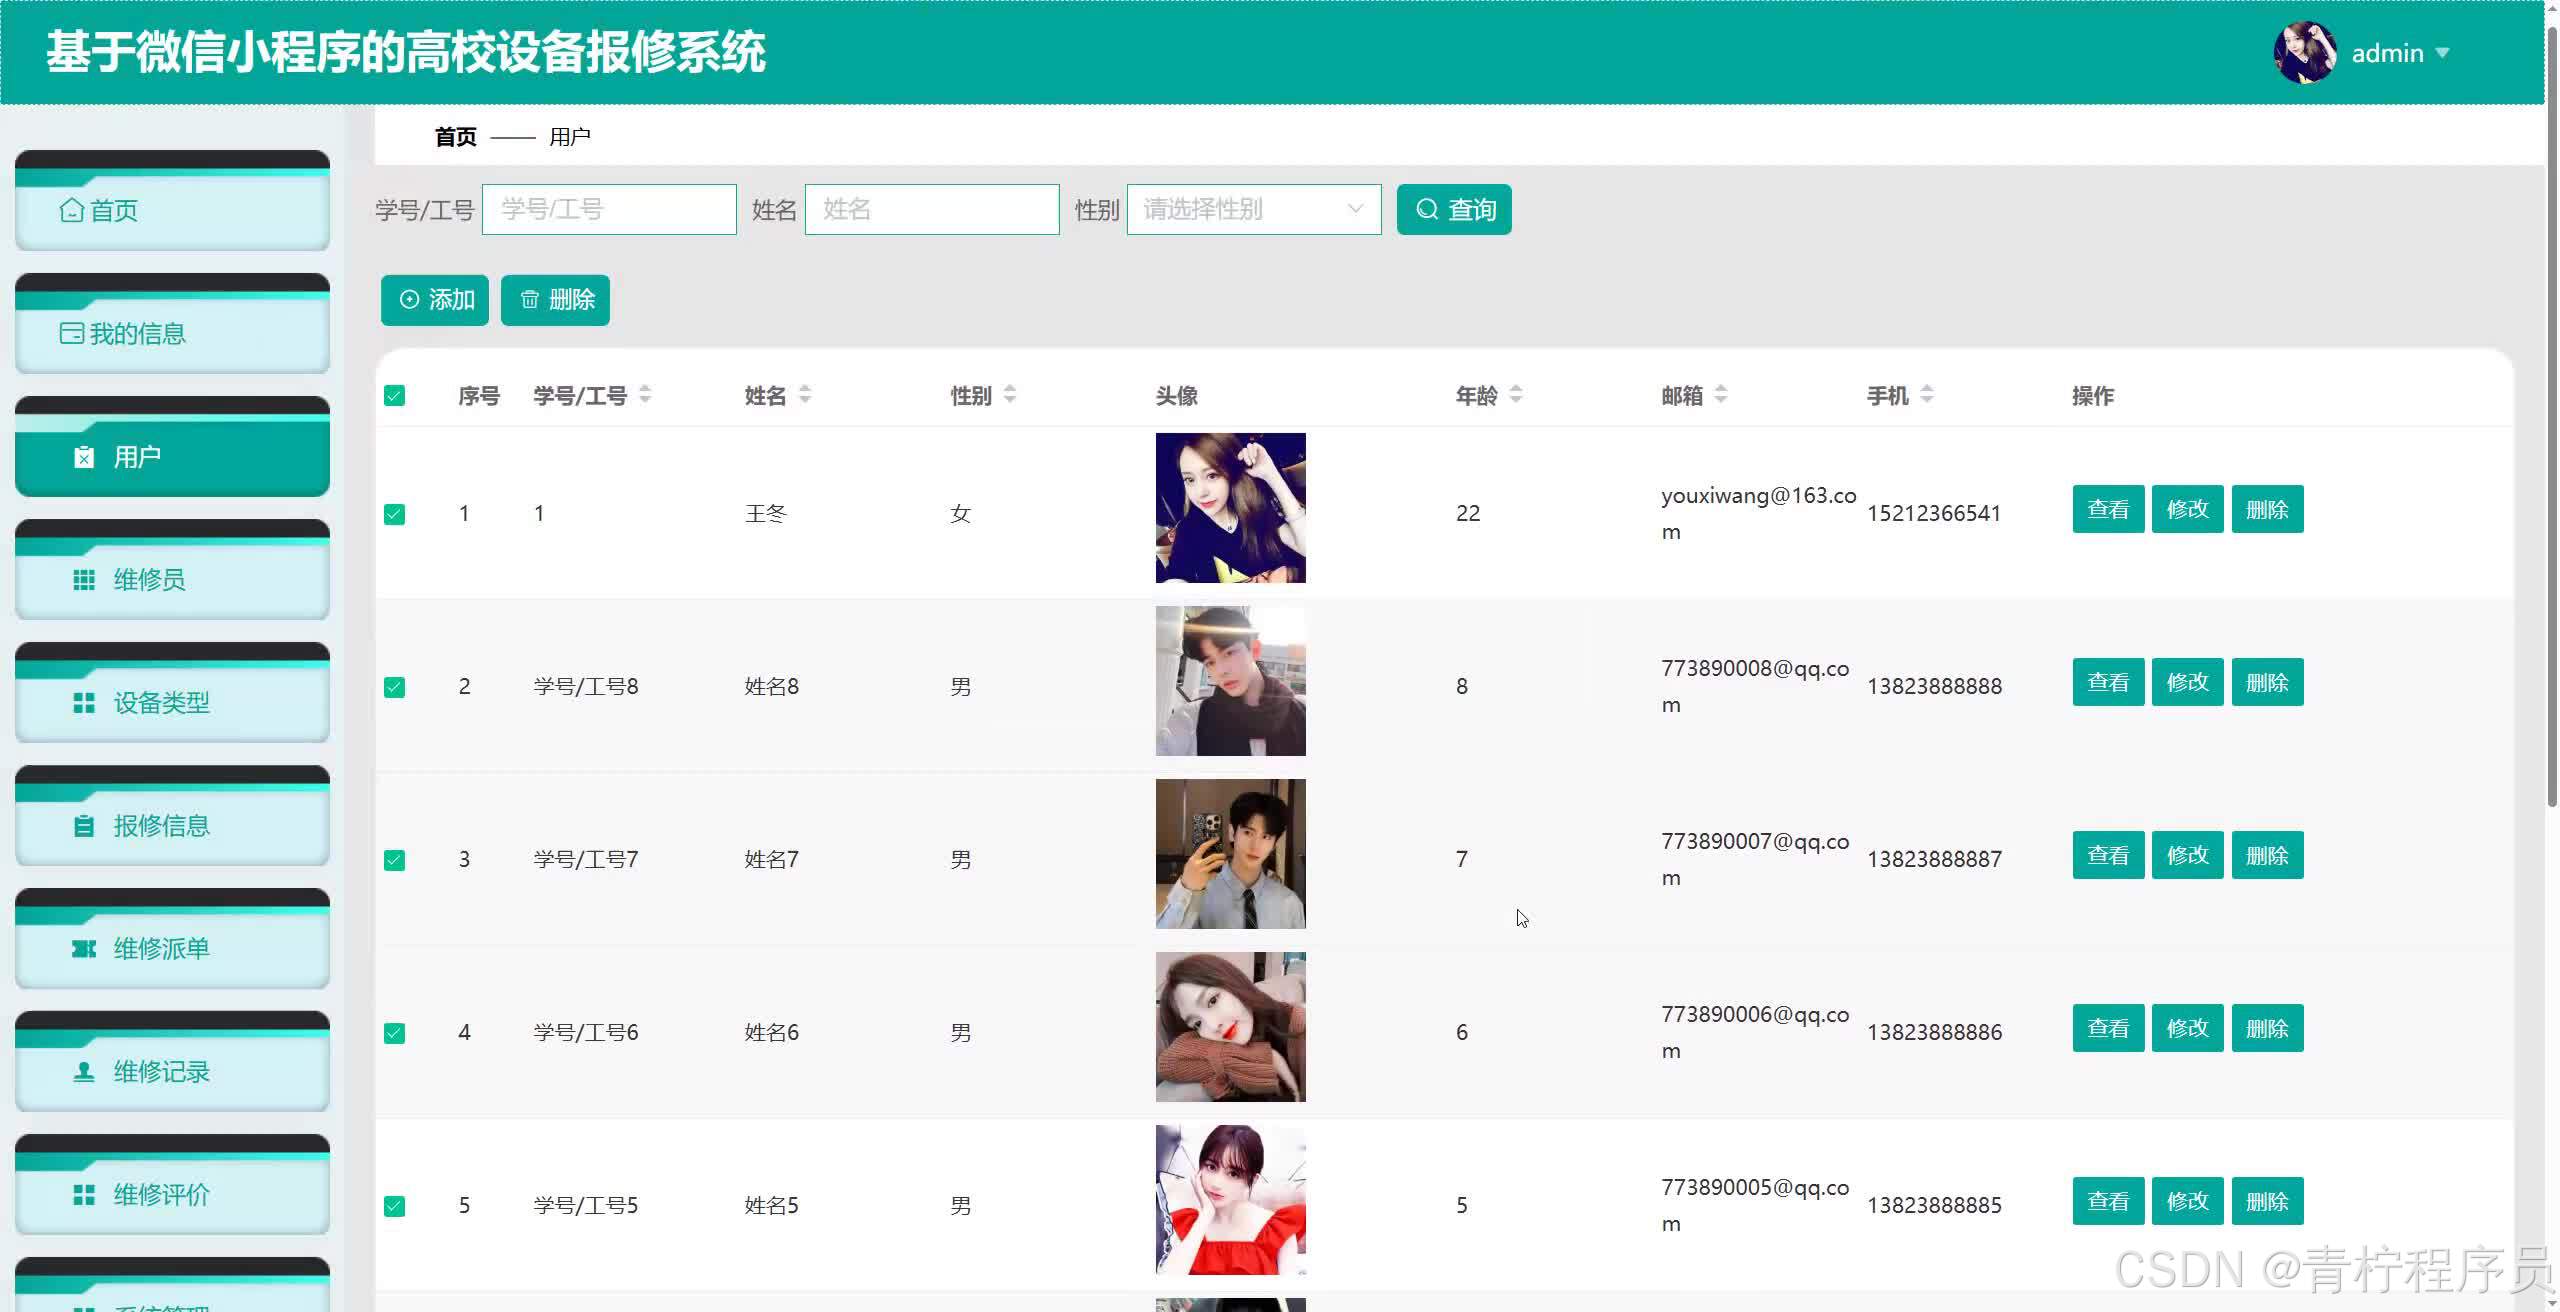Uncheck the row checkbox for 姓名5

pyautogui.click(x=395, y=1206)
